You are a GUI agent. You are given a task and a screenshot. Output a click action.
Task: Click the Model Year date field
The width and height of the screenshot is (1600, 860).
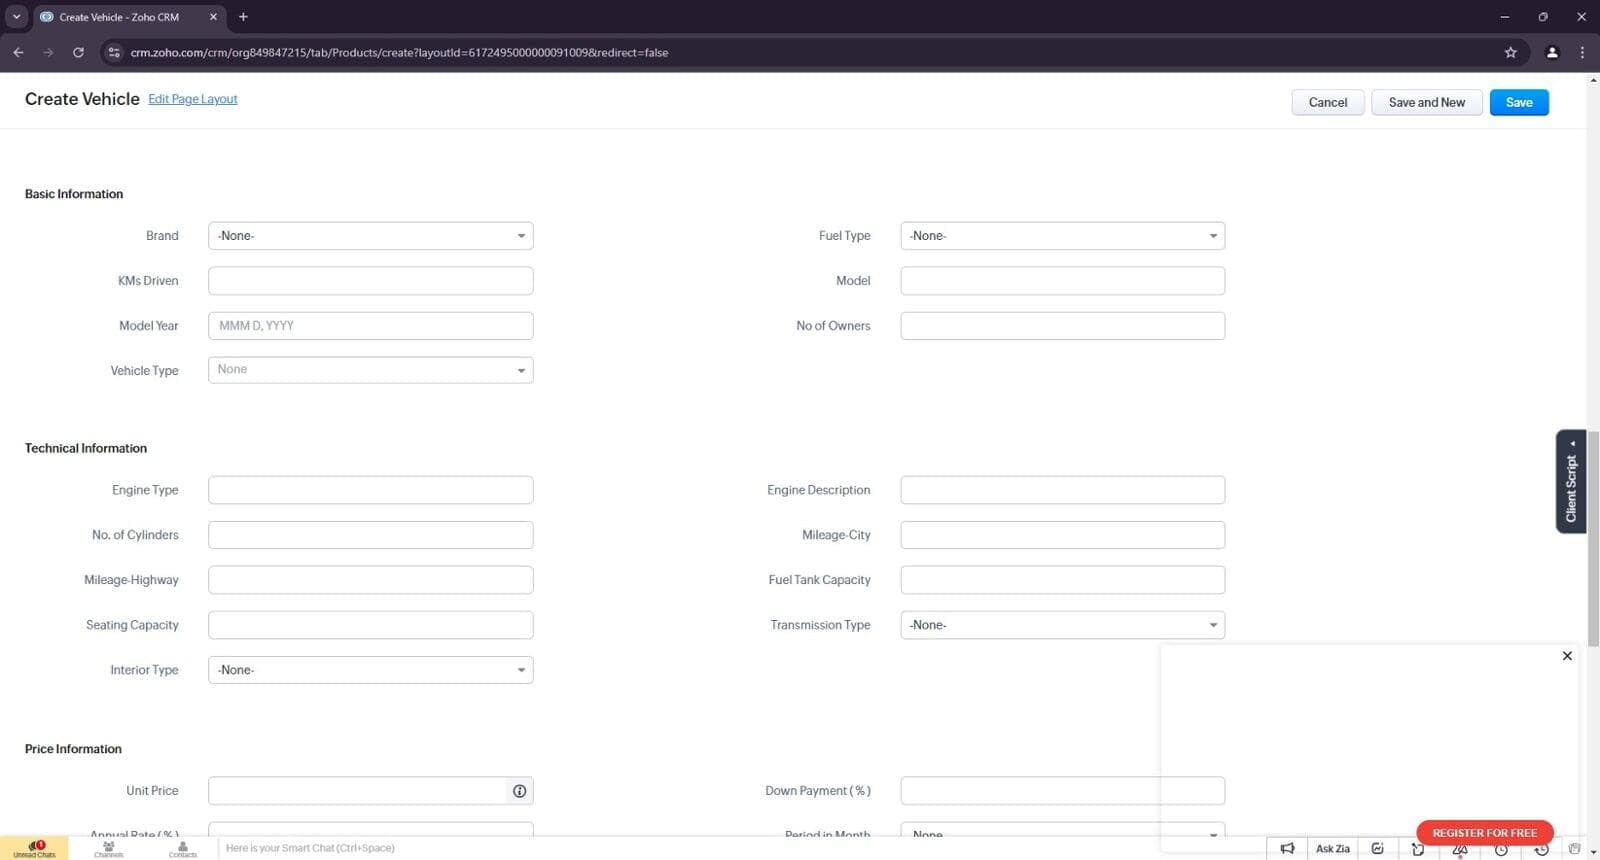[370, 326]
